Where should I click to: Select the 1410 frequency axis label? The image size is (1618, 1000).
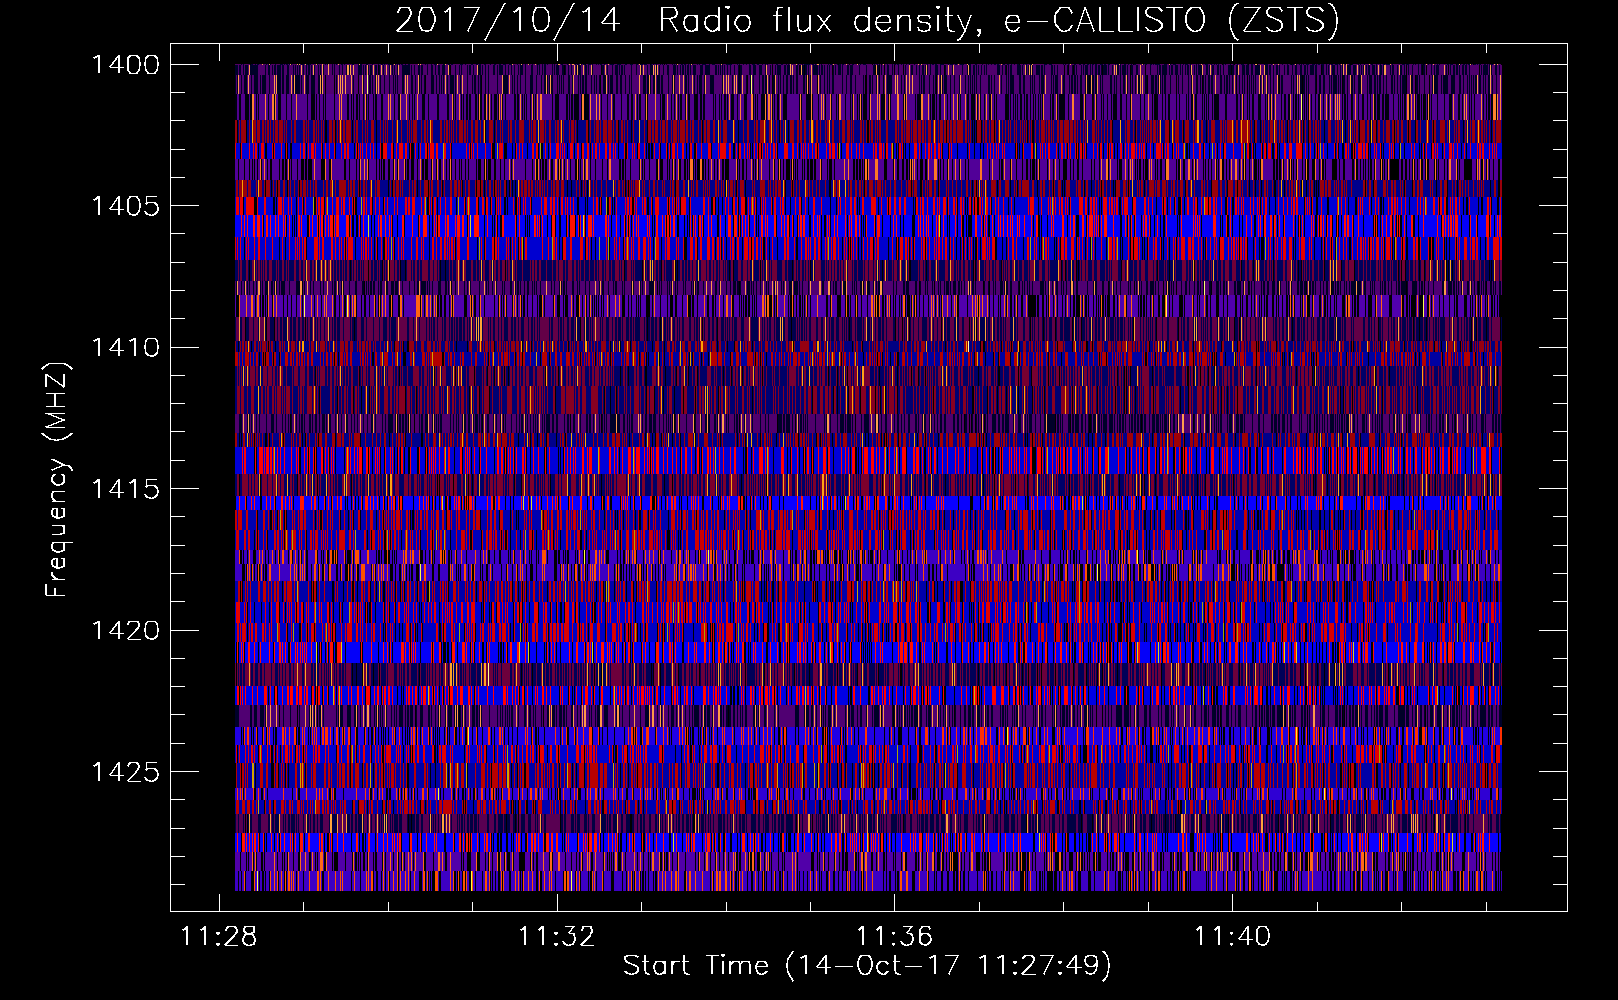pyautogui.click(x=125, y=348)
